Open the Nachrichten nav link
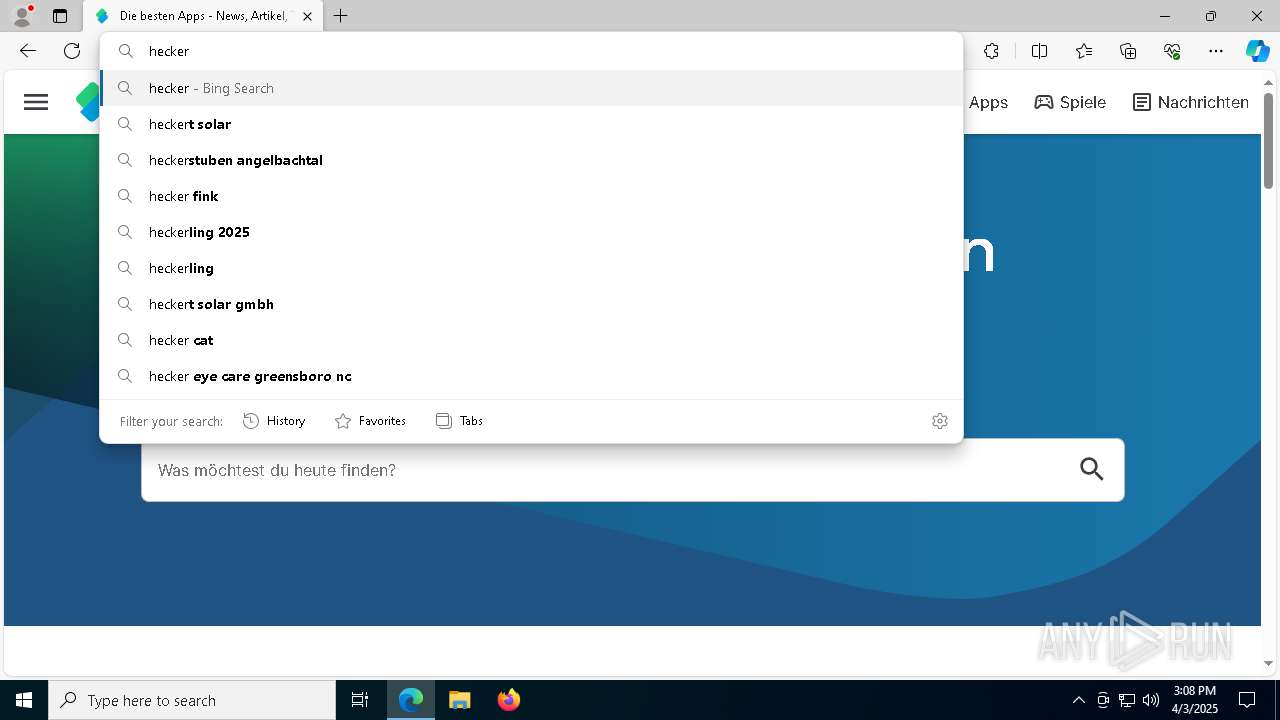This screenshot has height=720, width=1280. point(1191,102)
